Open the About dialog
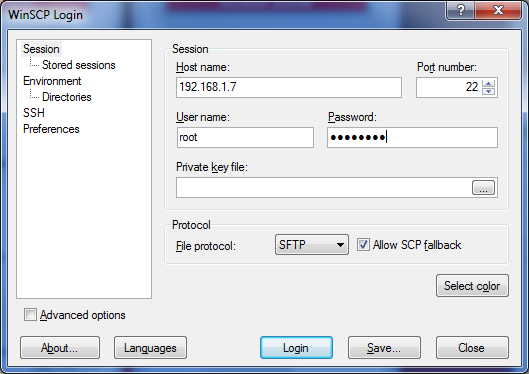Screen dimensions: 529x374 [x=60, y=348]
